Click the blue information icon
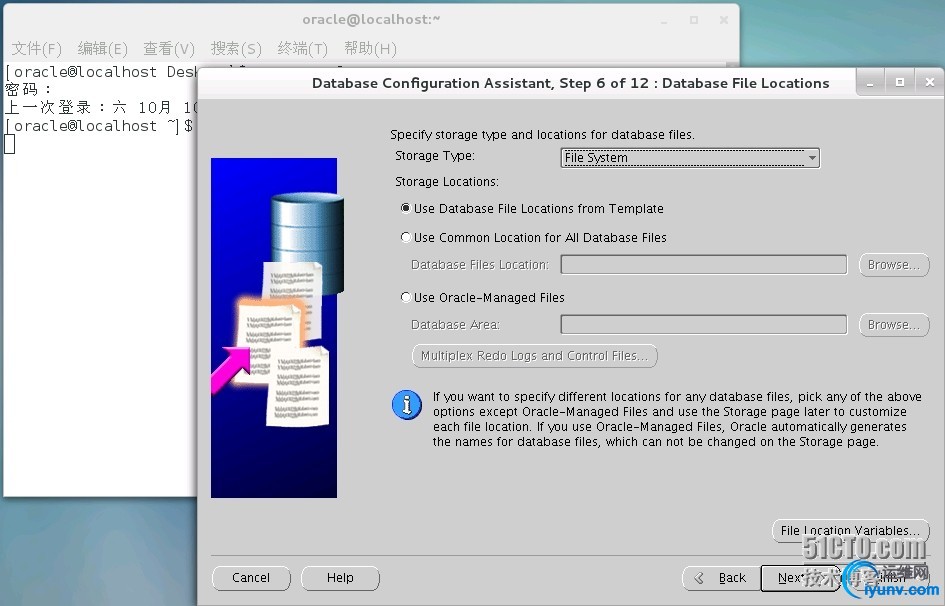945x606 pixels. (407, 404)
